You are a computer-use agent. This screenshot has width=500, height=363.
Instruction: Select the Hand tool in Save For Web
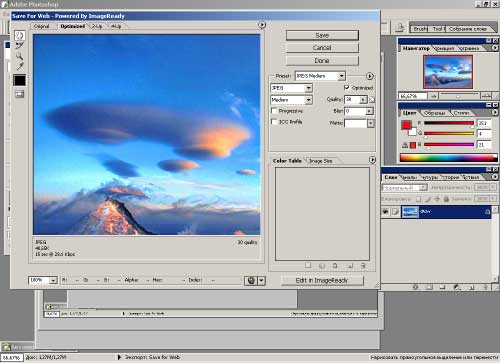20,35
